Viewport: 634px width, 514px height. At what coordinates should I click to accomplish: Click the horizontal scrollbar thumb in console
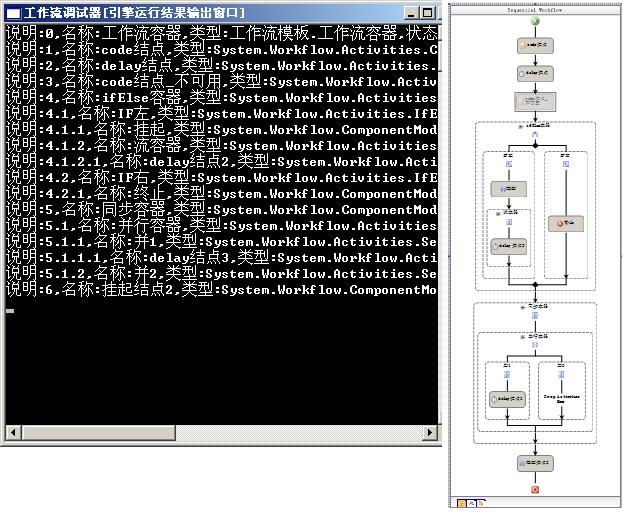point(98,432)
